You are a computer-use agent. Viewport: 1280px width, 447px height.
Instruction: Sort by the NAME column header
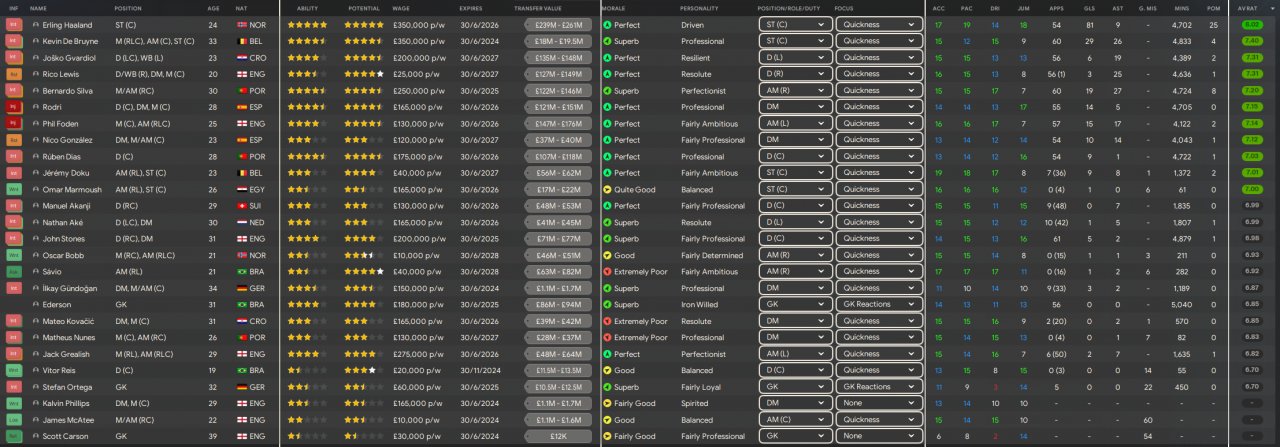coord(38,8)
